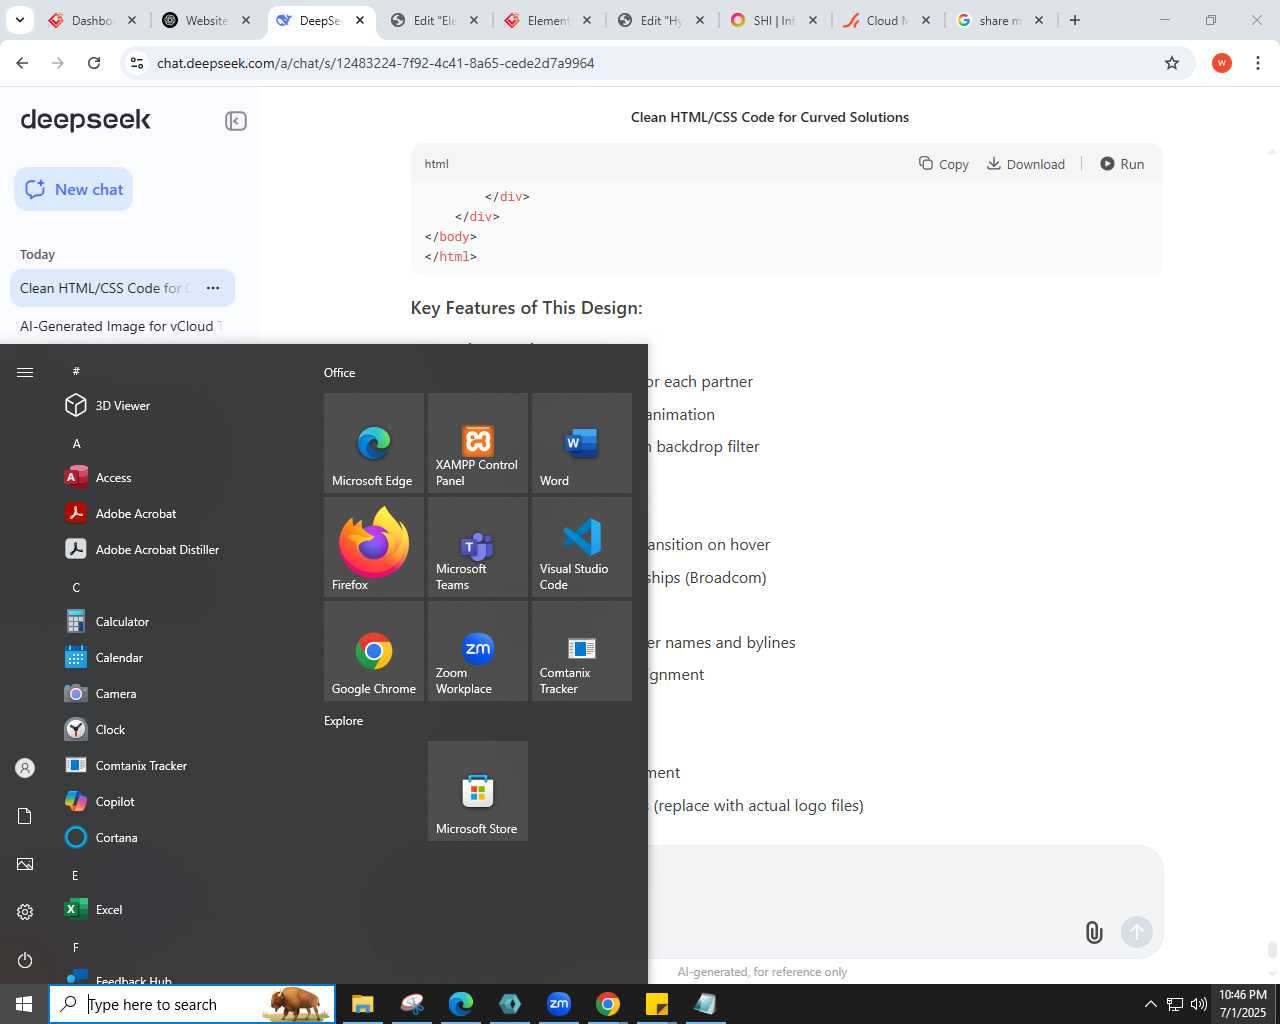Collapse the DeepSeek sidebar

pos(236,121)
